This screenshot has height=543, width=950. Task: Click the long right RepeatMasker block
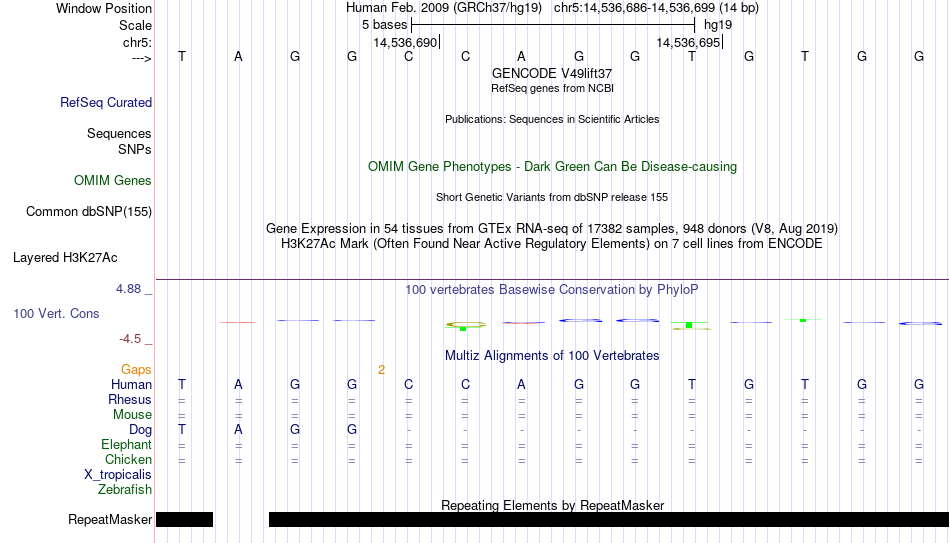[x=609, y=519]
